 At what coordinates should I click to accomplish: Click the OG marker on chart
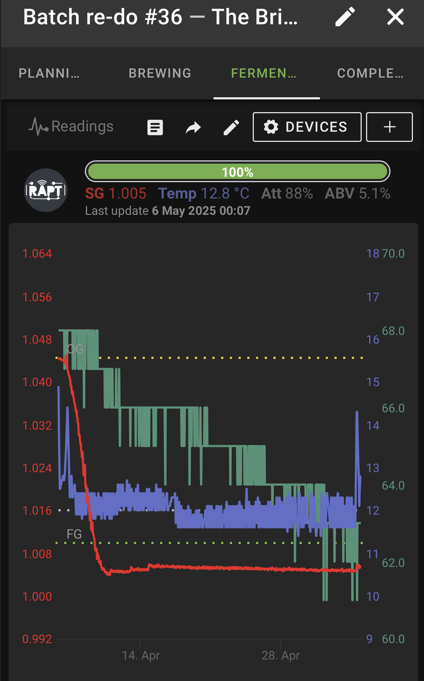point(75,349)
